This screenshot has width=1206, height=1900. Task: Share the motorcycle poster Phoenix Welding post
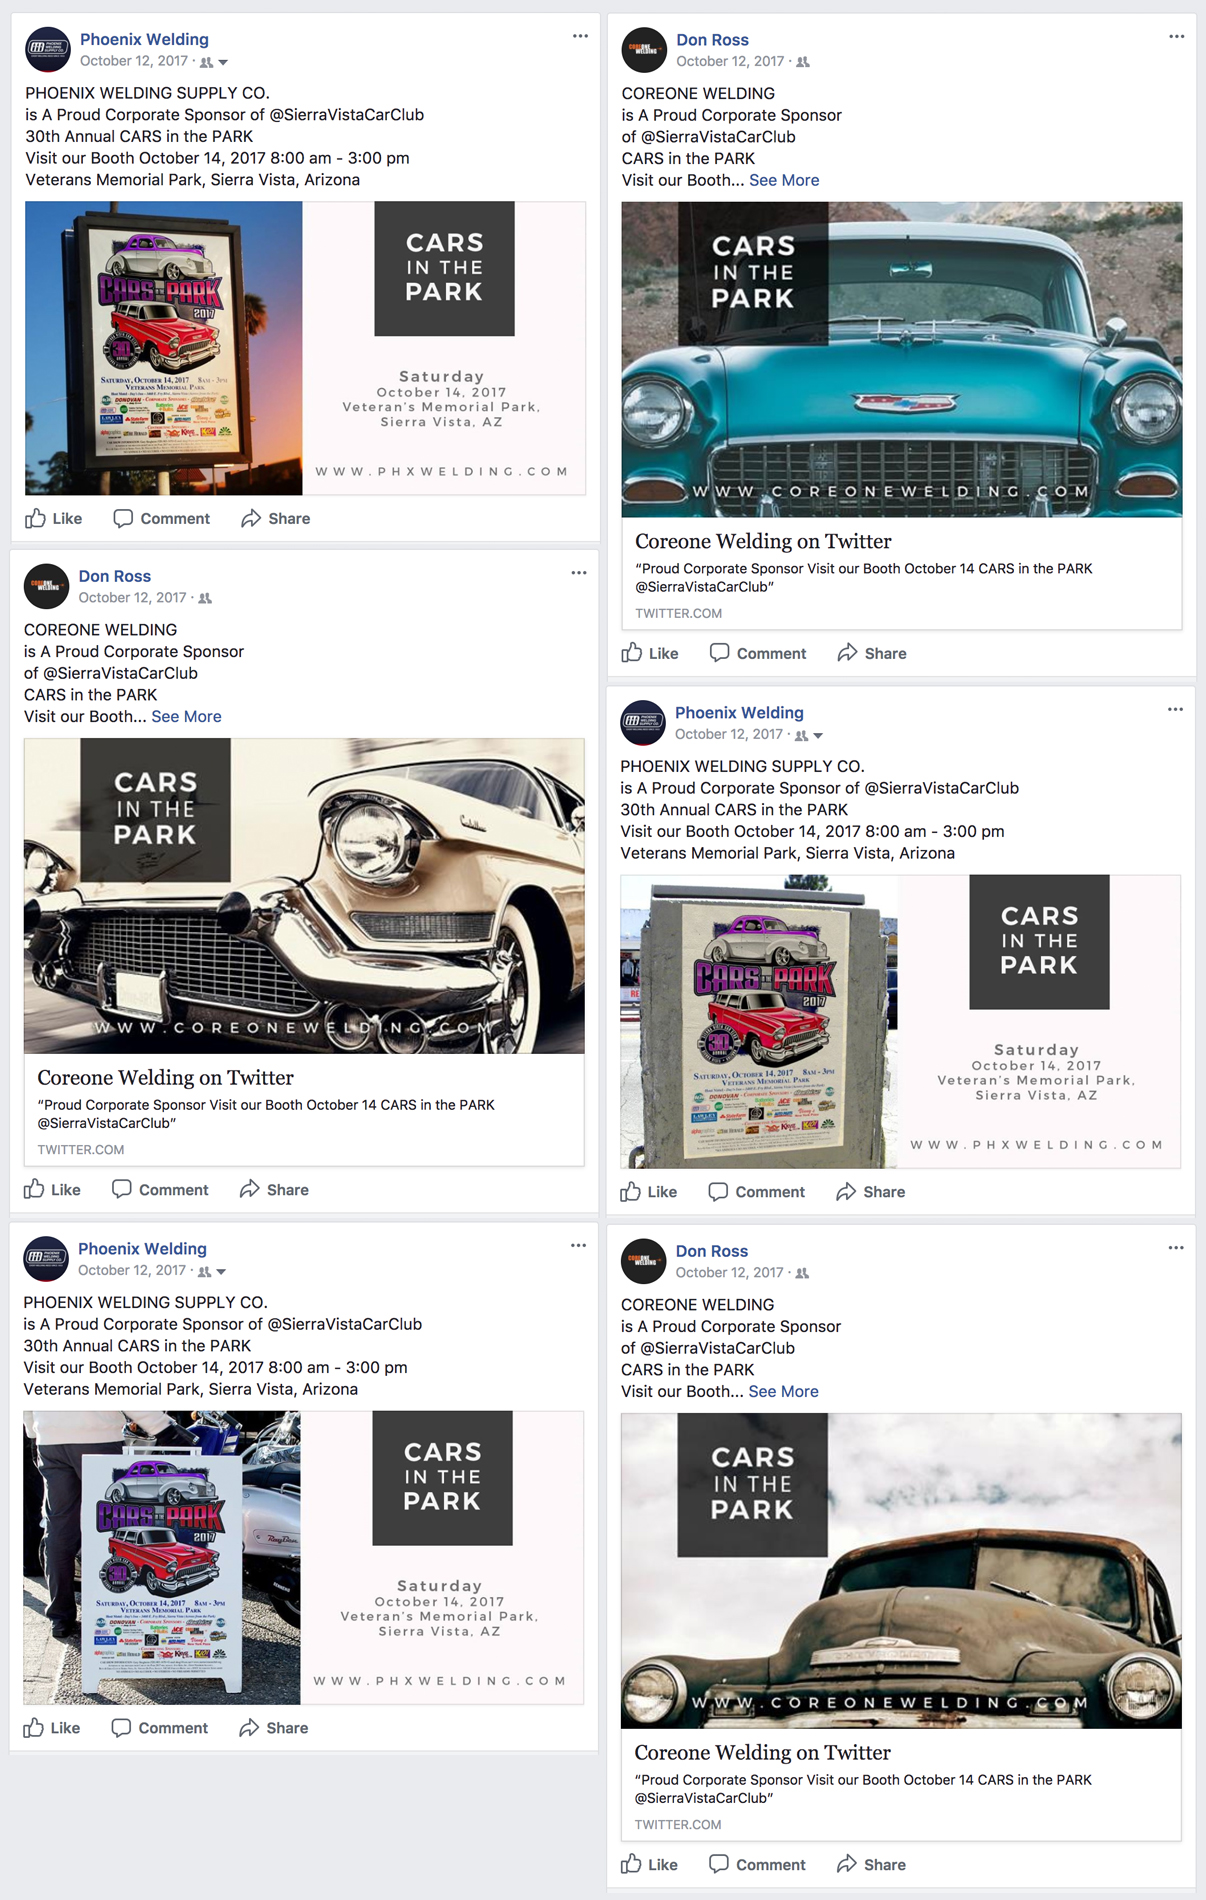(274, 1727)
